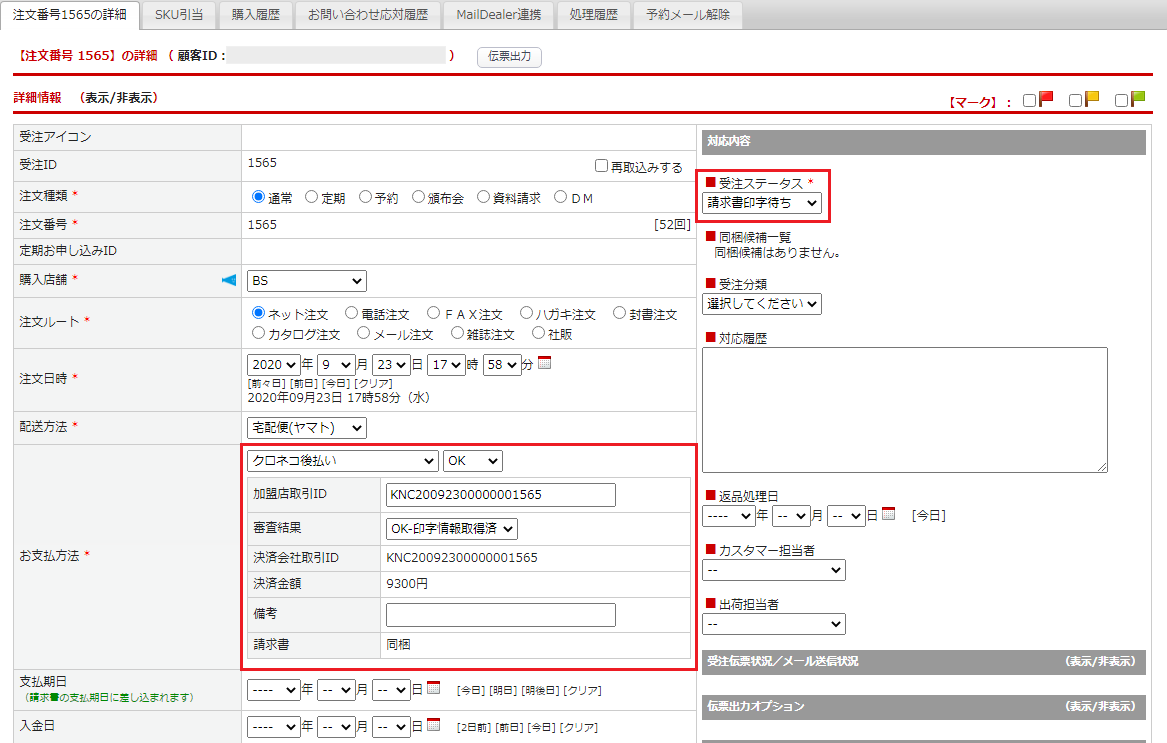
Task: Click into the 対応履歴 text area
Action: 904,409
